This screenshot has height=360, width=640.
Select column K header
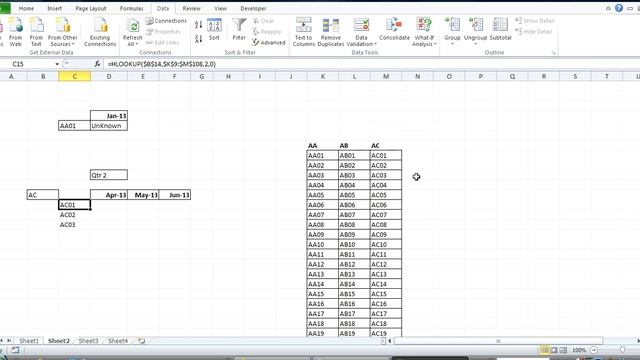click(x=322, y=76)
